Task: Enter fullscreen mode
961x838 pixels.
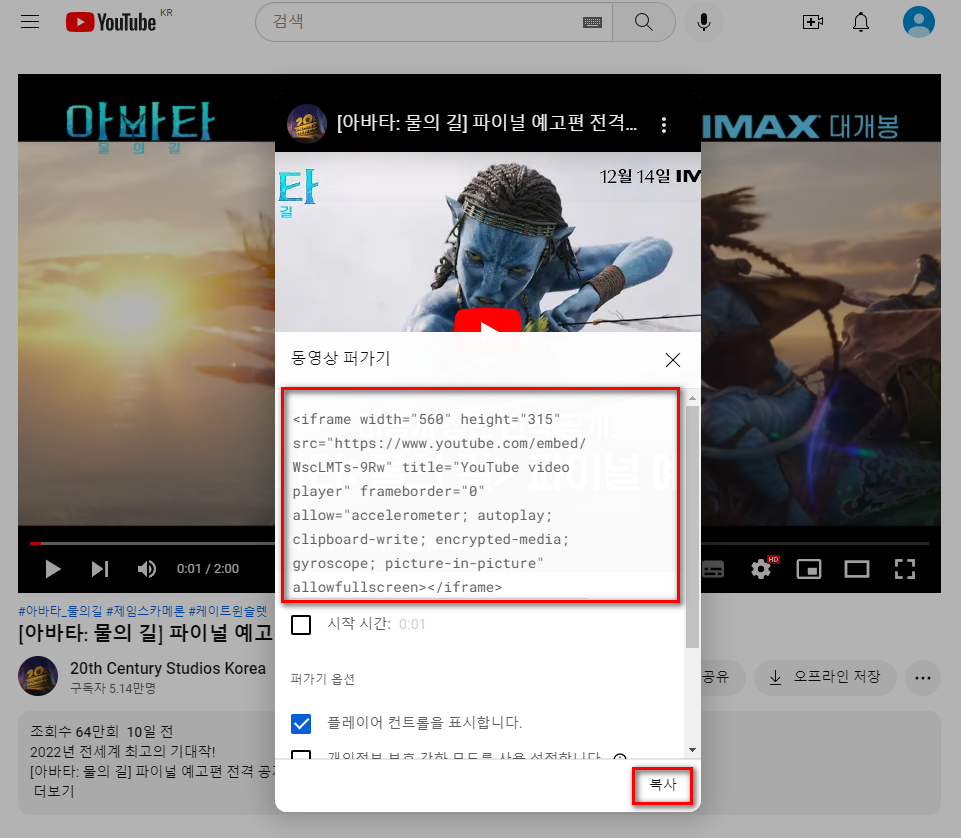Action: [905, 569]
